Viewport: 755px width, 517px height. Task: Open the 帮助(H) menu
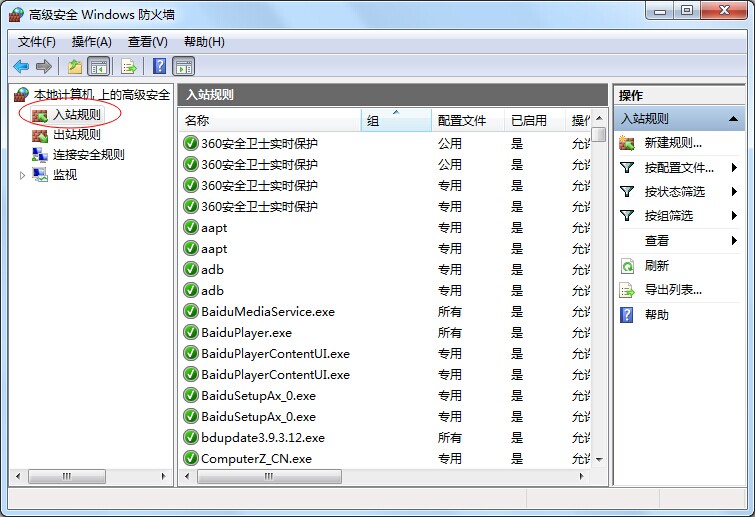coord(204,42)
